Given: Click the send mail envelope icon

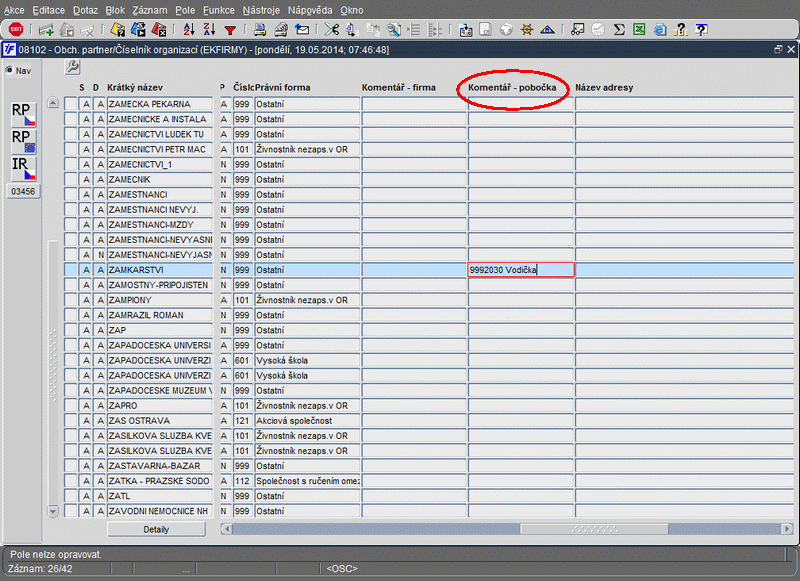Looking at the screenshot, I should [302, 30].
